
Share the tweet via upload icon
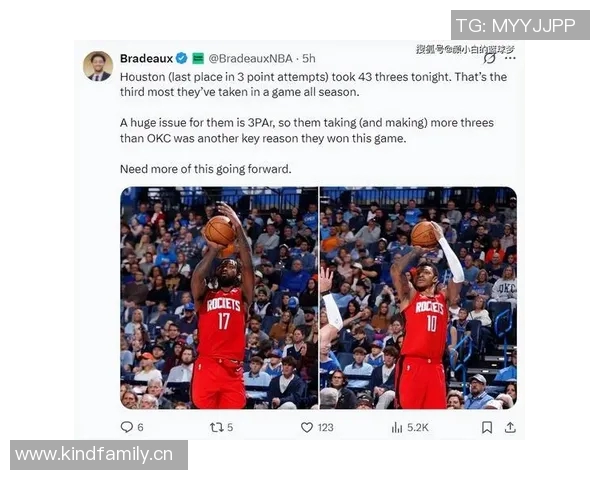510,427
